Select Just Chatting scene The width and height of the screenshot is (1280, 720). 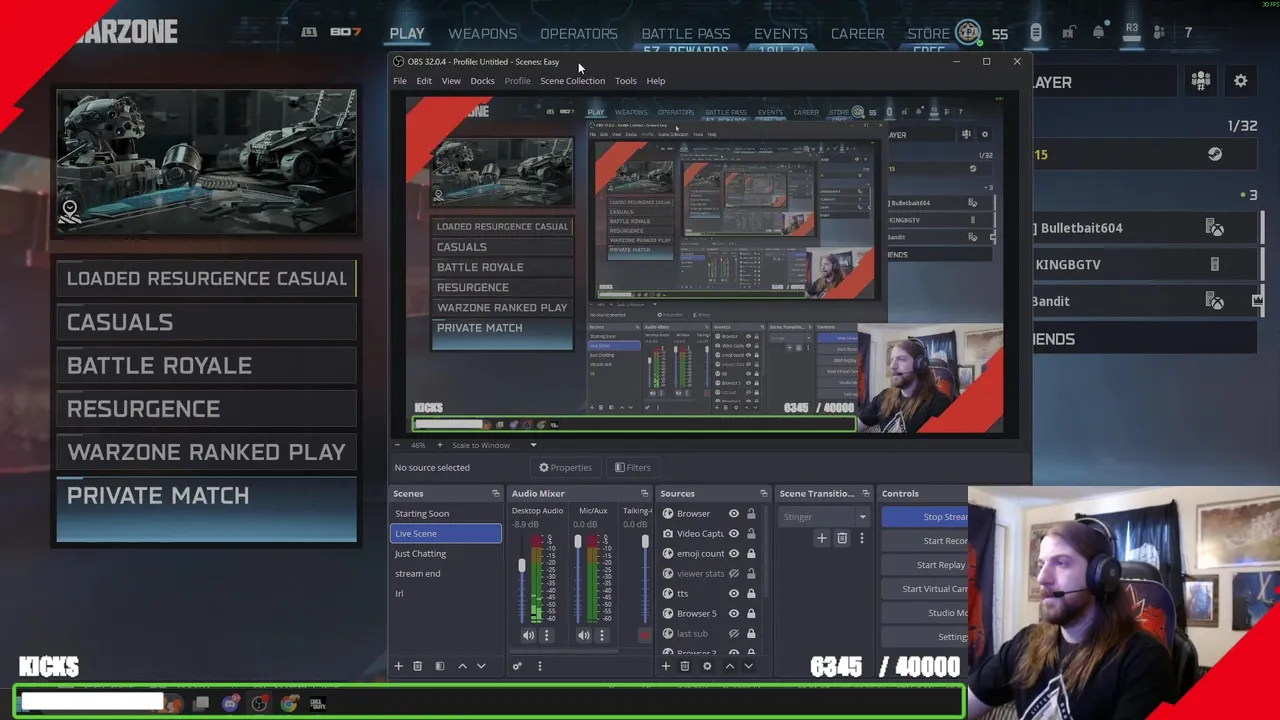click(445, 554)
